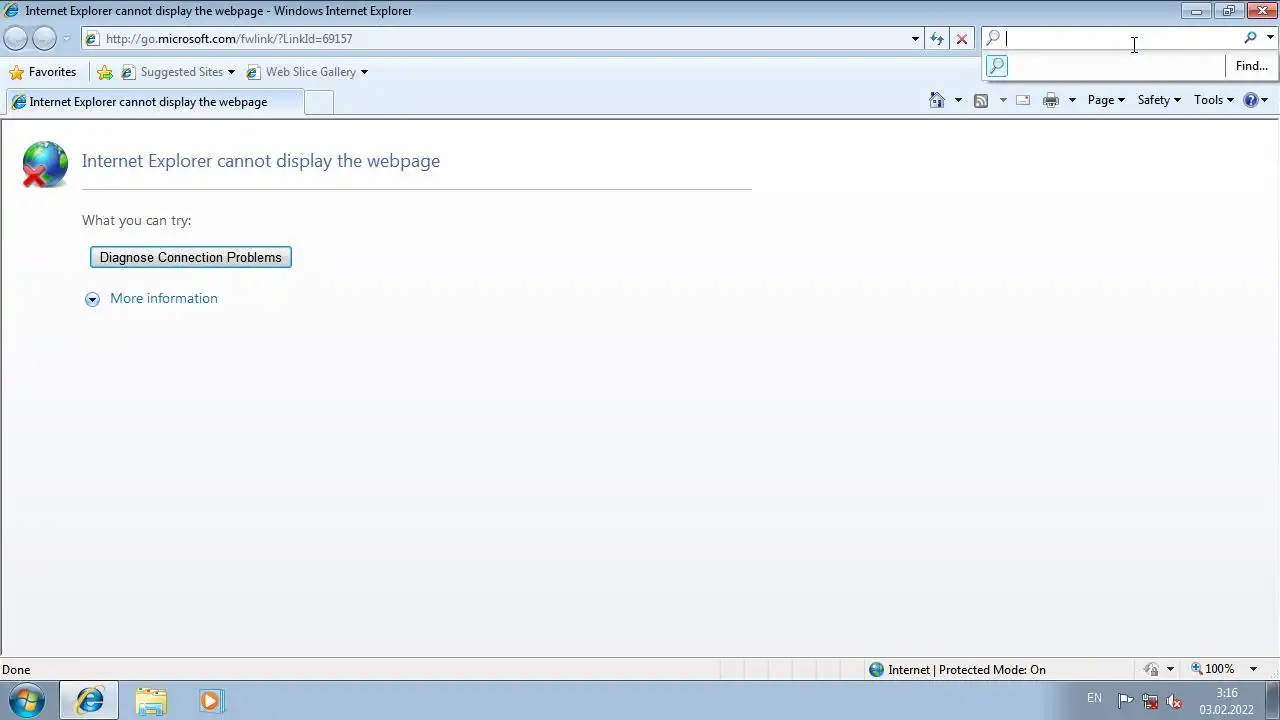Open a new tab

click(x=318, y=102)
